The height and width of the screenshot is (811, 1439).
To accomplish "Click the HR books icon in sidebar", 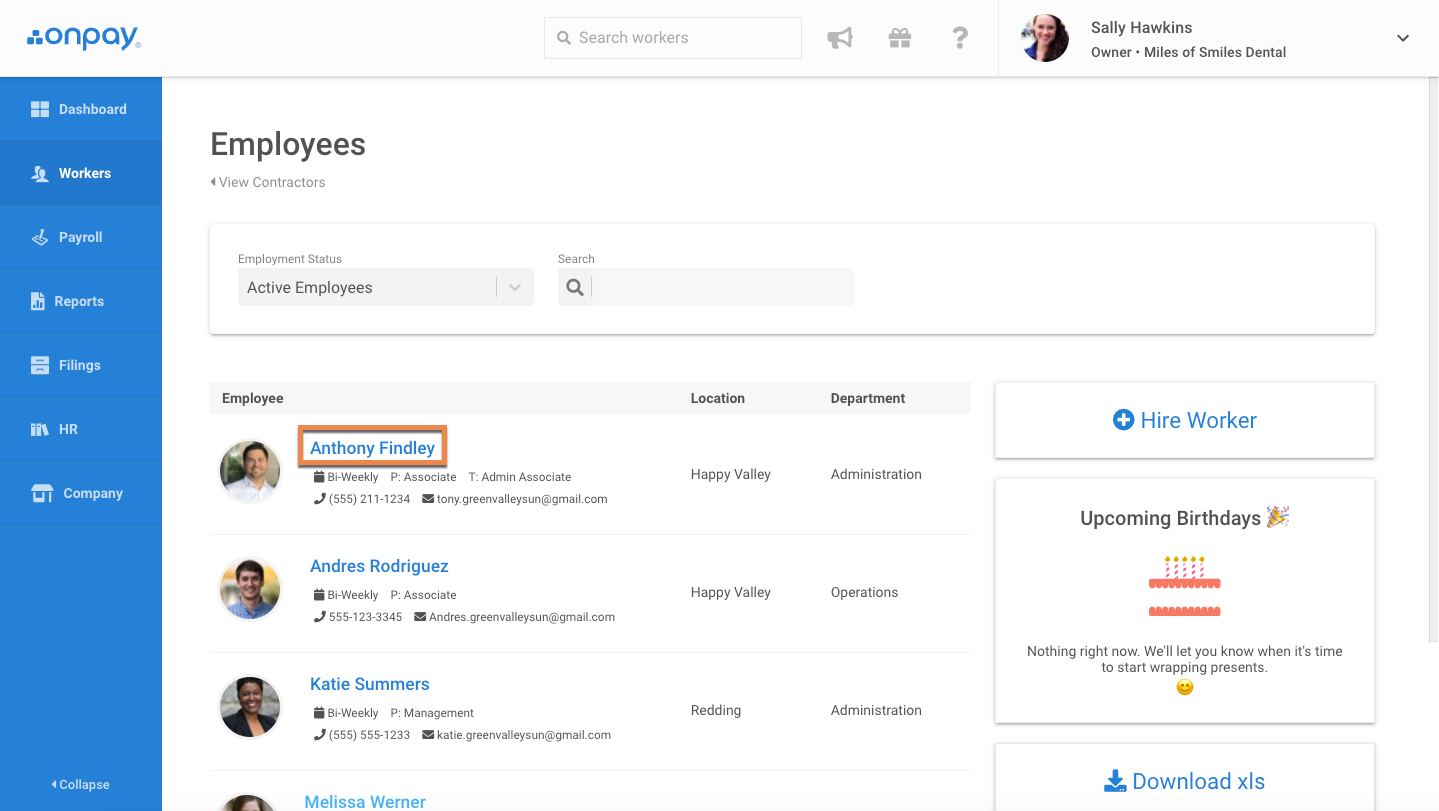I will [40, 429].
